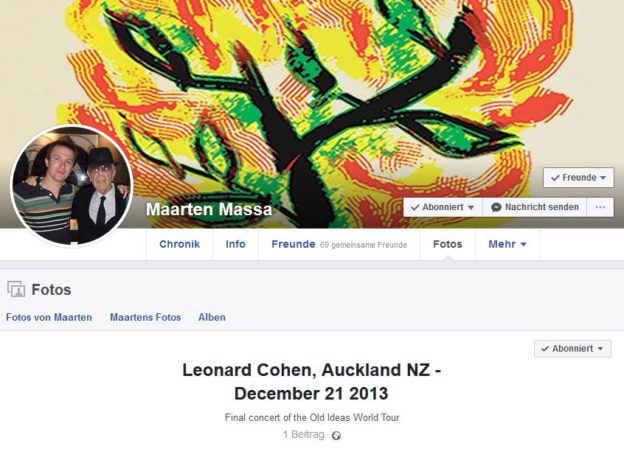Click the Messenger icon in Nachricht senden
Screen dimensions: 624x460
pos(496,207)
